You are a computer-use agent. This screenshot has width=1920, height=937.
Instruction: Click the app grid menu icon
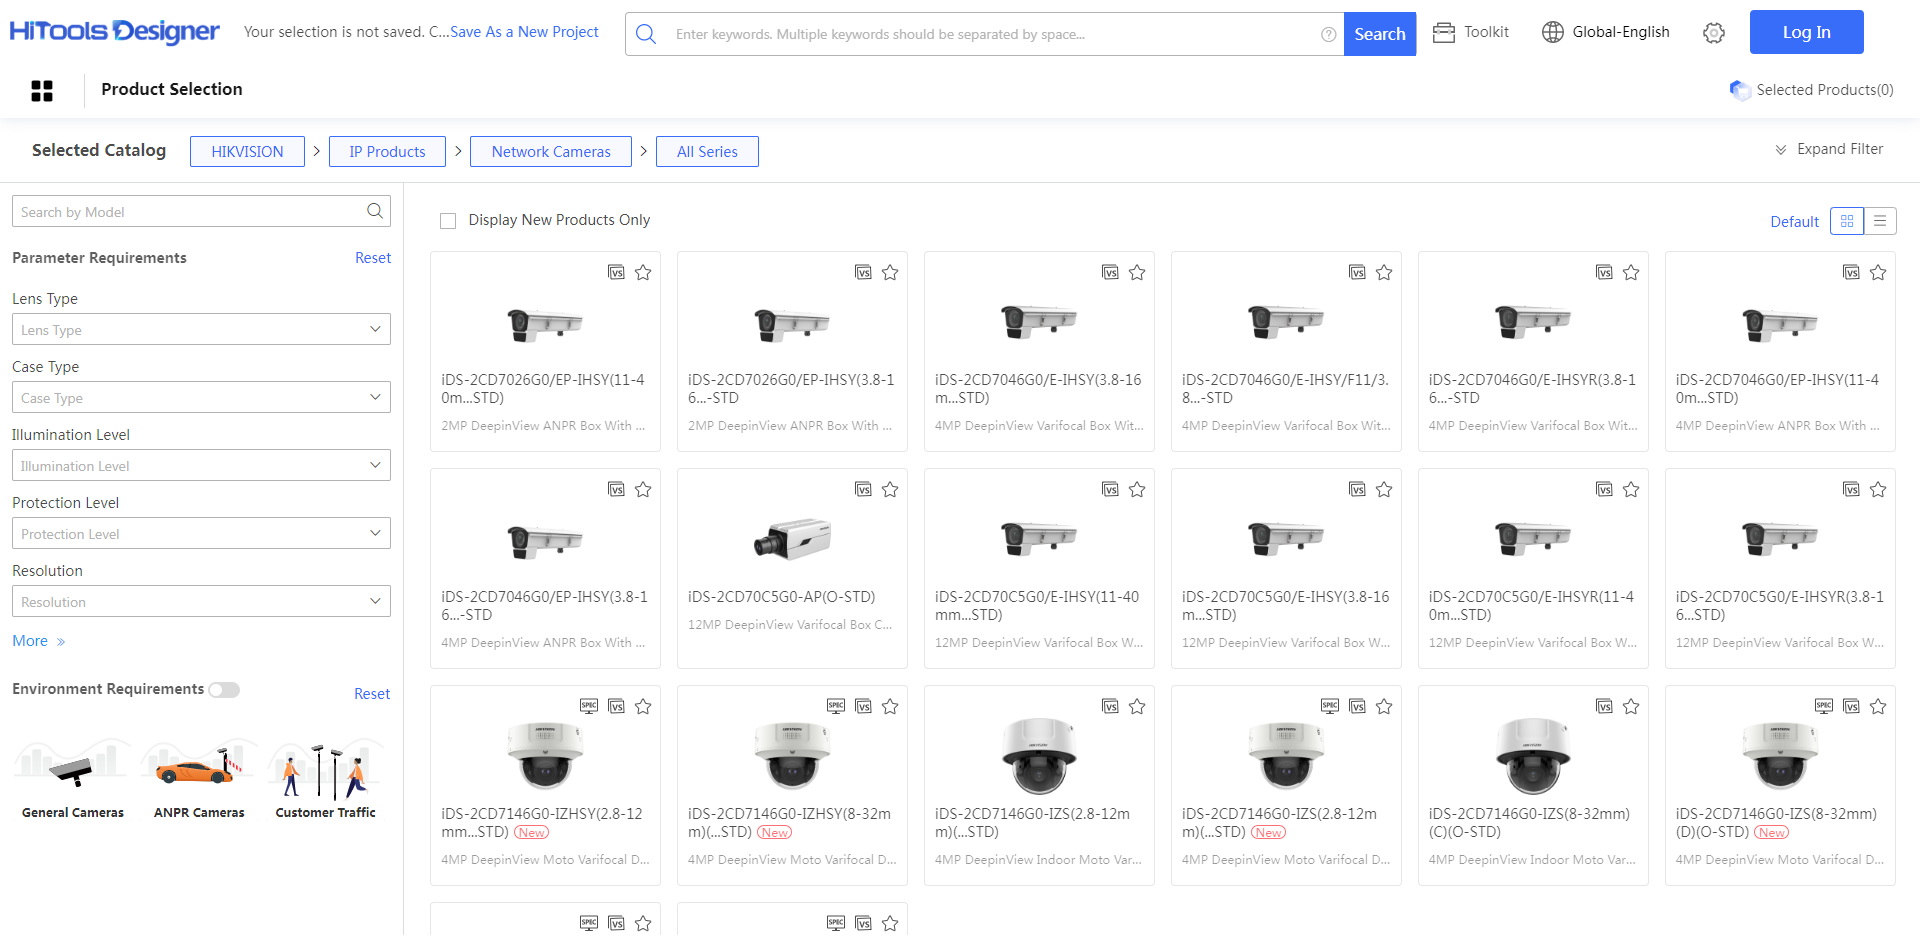pyautogui.click(x=42, y=91)
